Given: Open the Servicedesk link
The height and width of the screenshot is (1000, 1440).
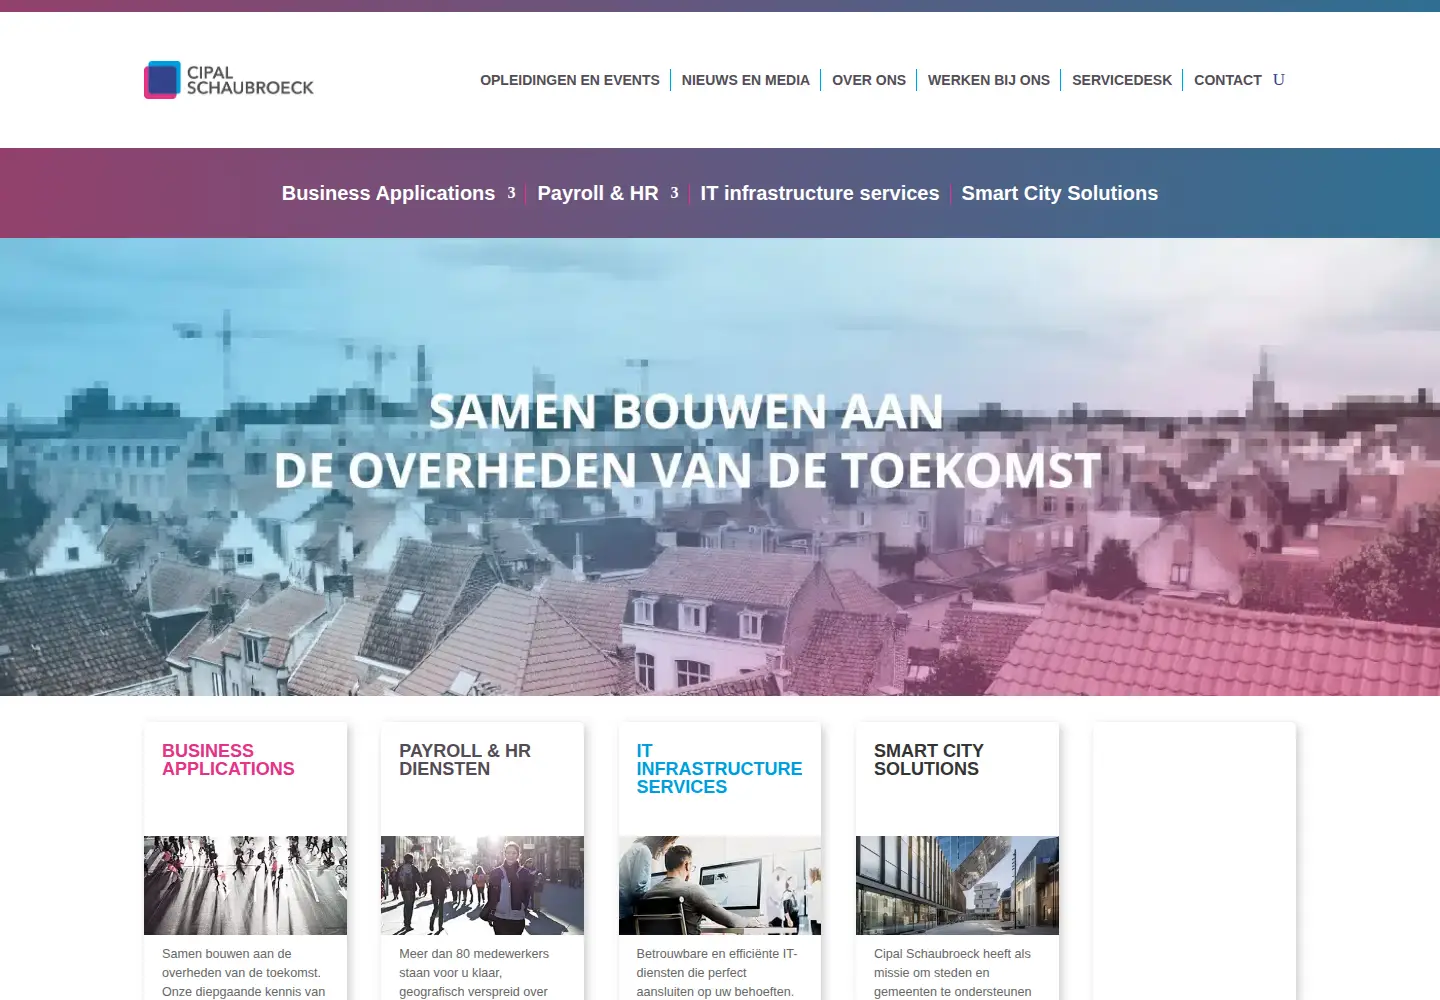Looking at the screenshot, I should 1122,80.
